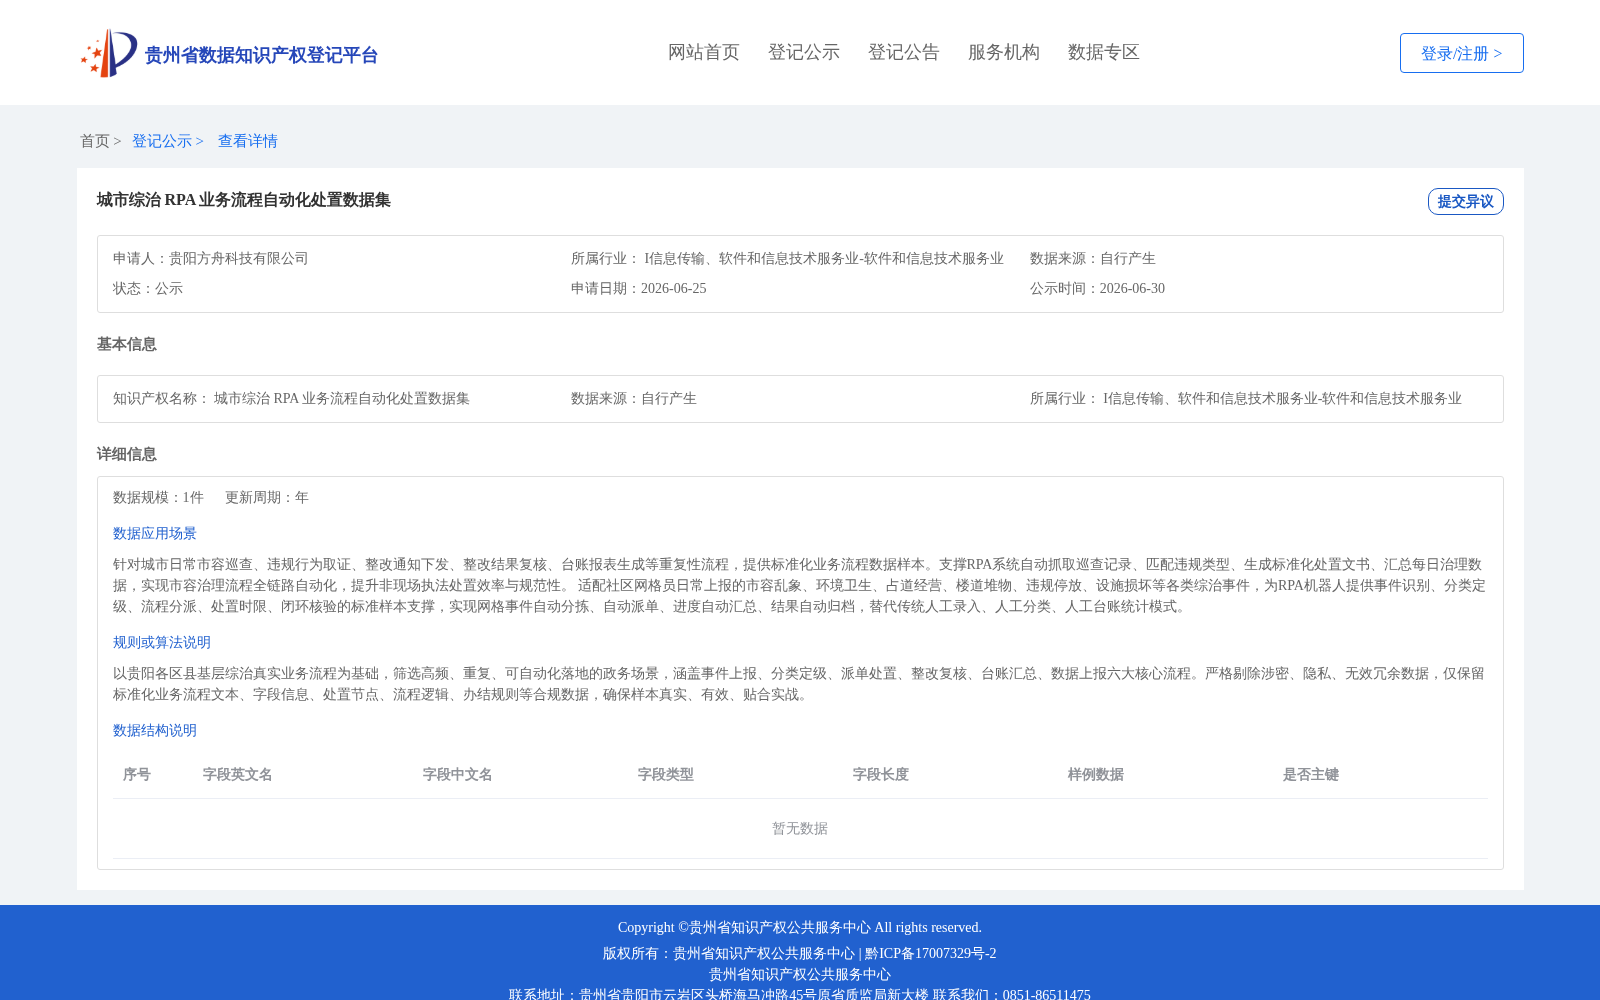Click 样例数据 column header
The width and height of the screenshot is (1600, 1000).
pos(1096,774)
